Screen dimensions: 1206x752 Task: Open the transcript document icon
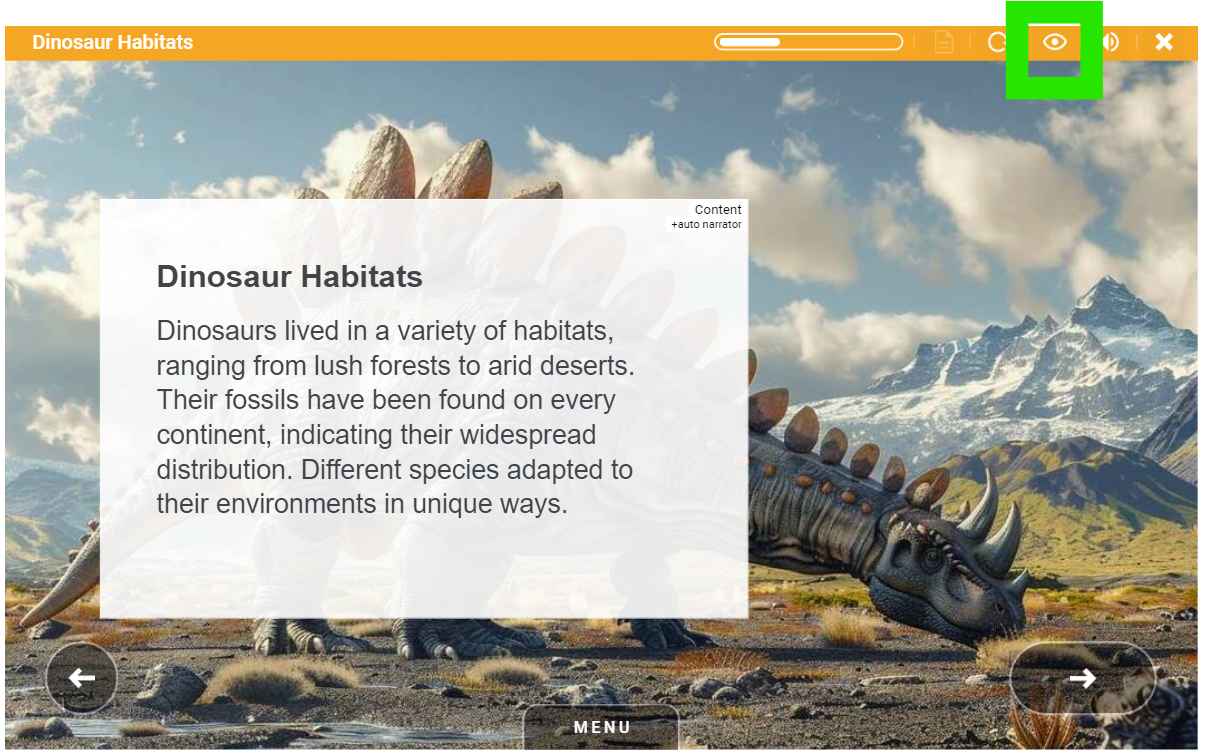click(x=943, y=42)
